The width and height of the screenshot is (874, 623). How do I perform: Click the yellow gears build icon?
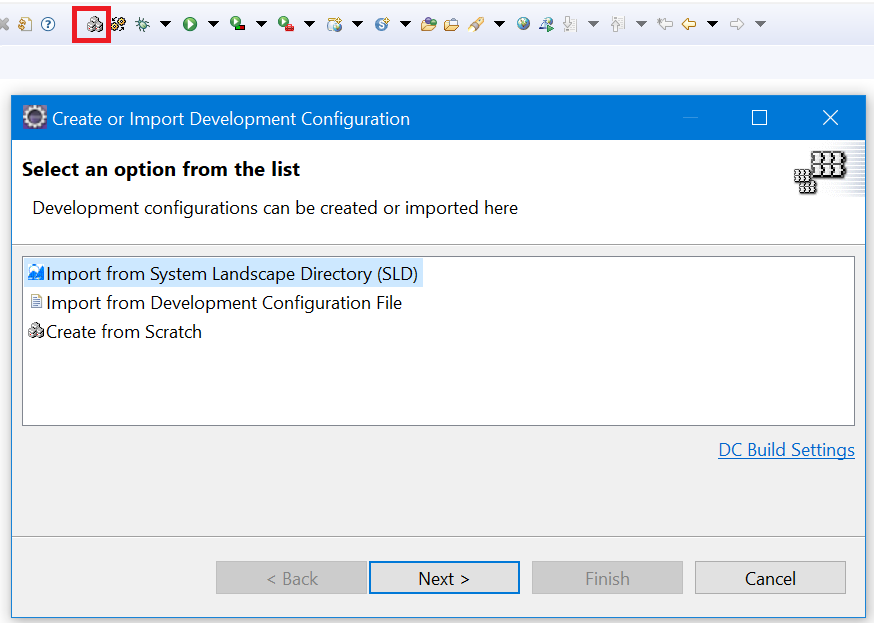118,24
